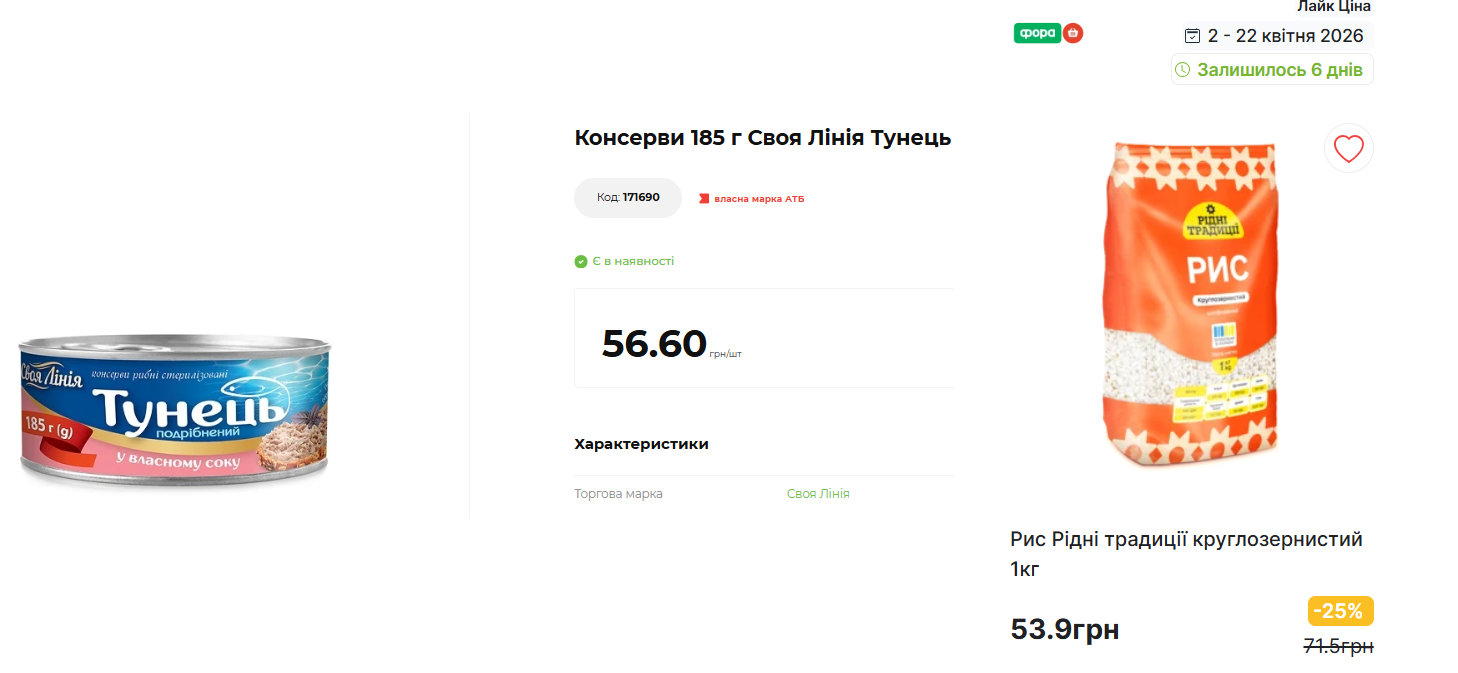Image resolution: width=1458 pixels, height=673 pixels.
Task: Open the rice package product image
Action: tap(1190, 305)
